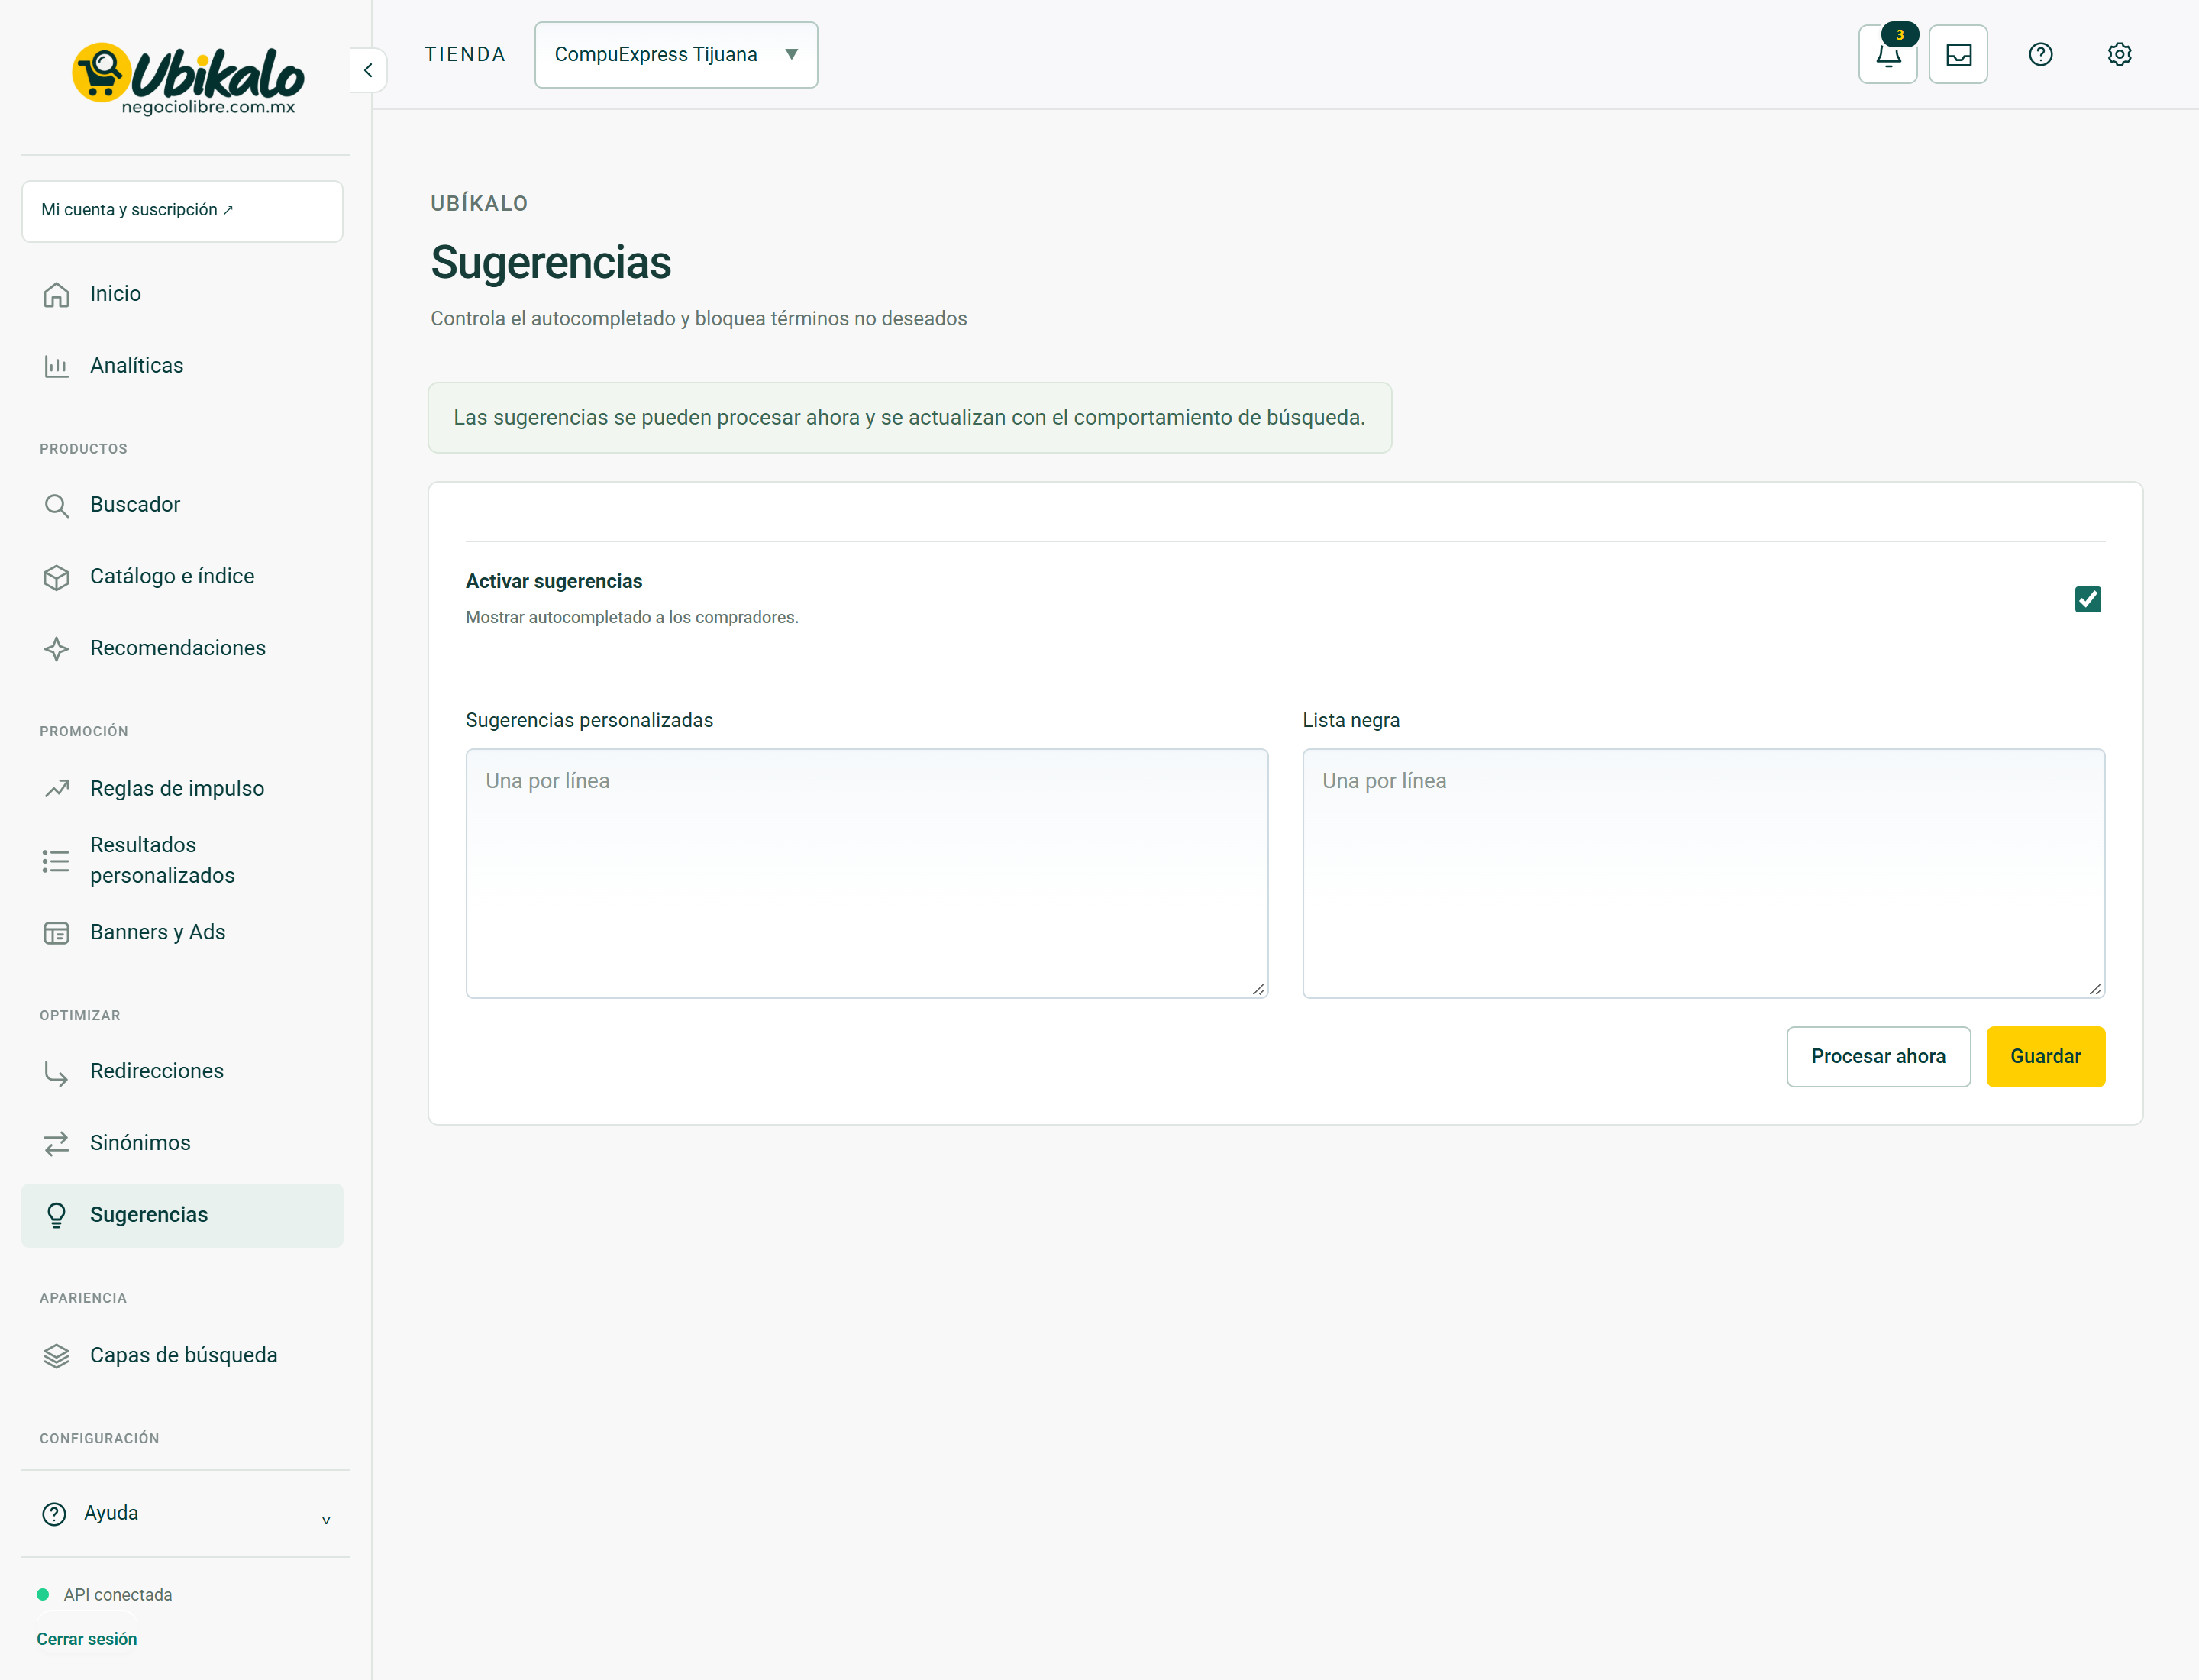Click the Catálogo e índice box icon

click(57, 577)
